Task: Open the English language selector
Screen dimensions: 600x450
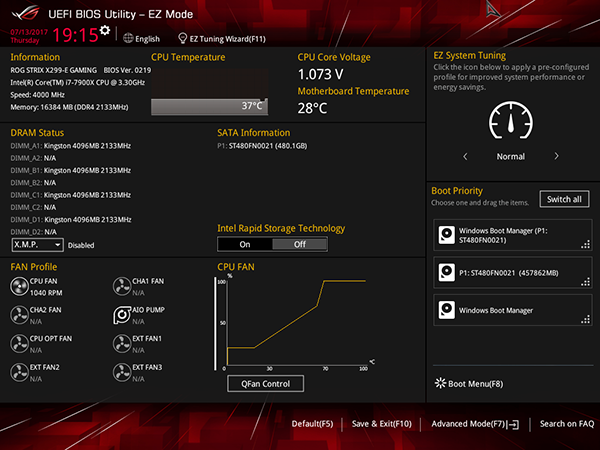Action: 142,39
